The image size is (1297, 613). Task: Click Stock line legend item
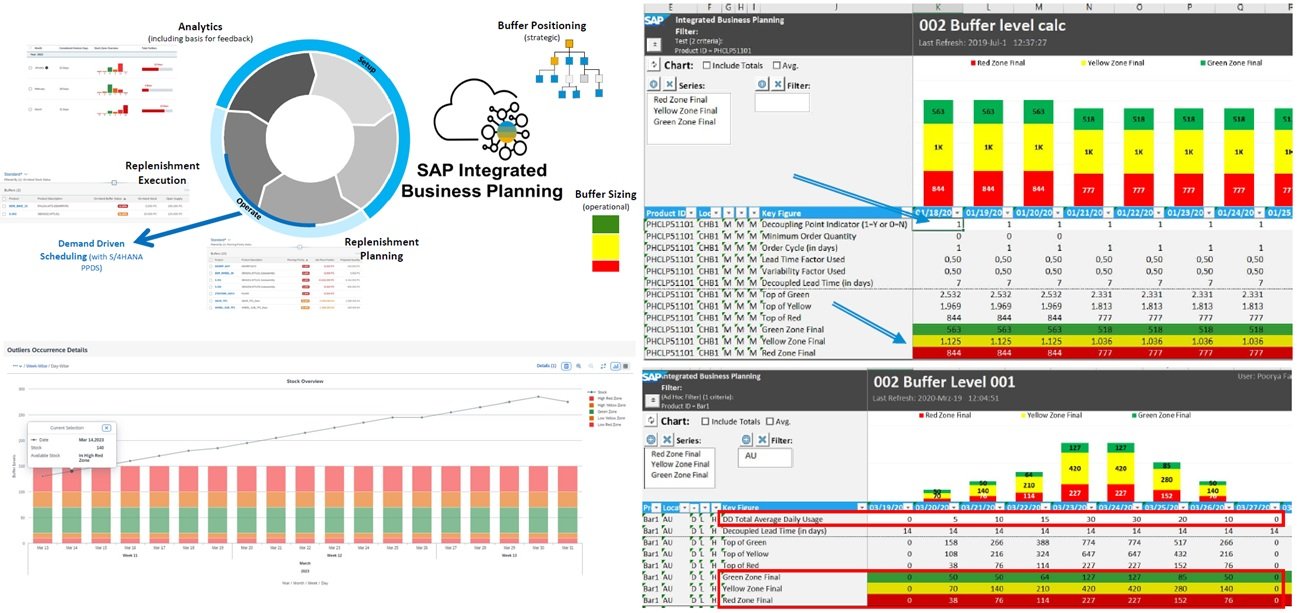(x=597, y=392)
